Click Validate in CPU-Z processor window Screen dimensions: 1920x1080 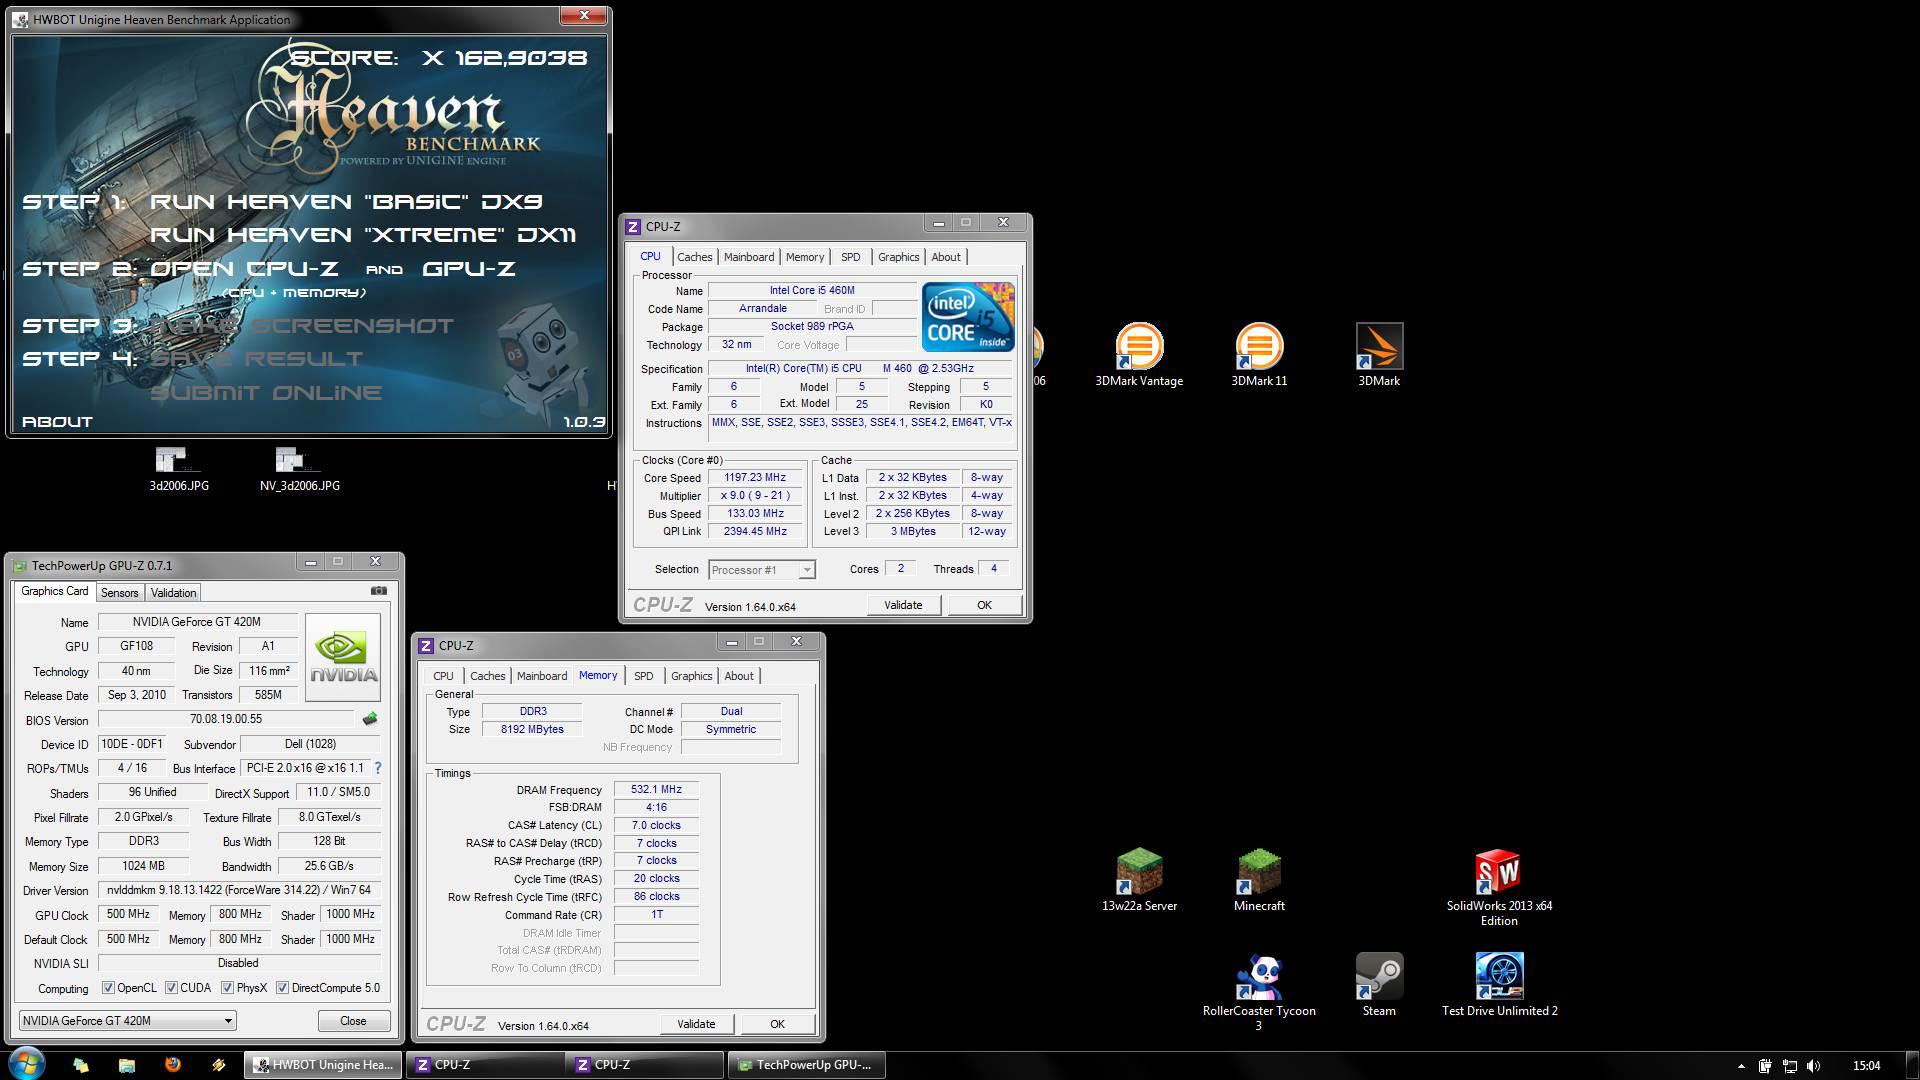pyautogui.click(x=903, y=605)
